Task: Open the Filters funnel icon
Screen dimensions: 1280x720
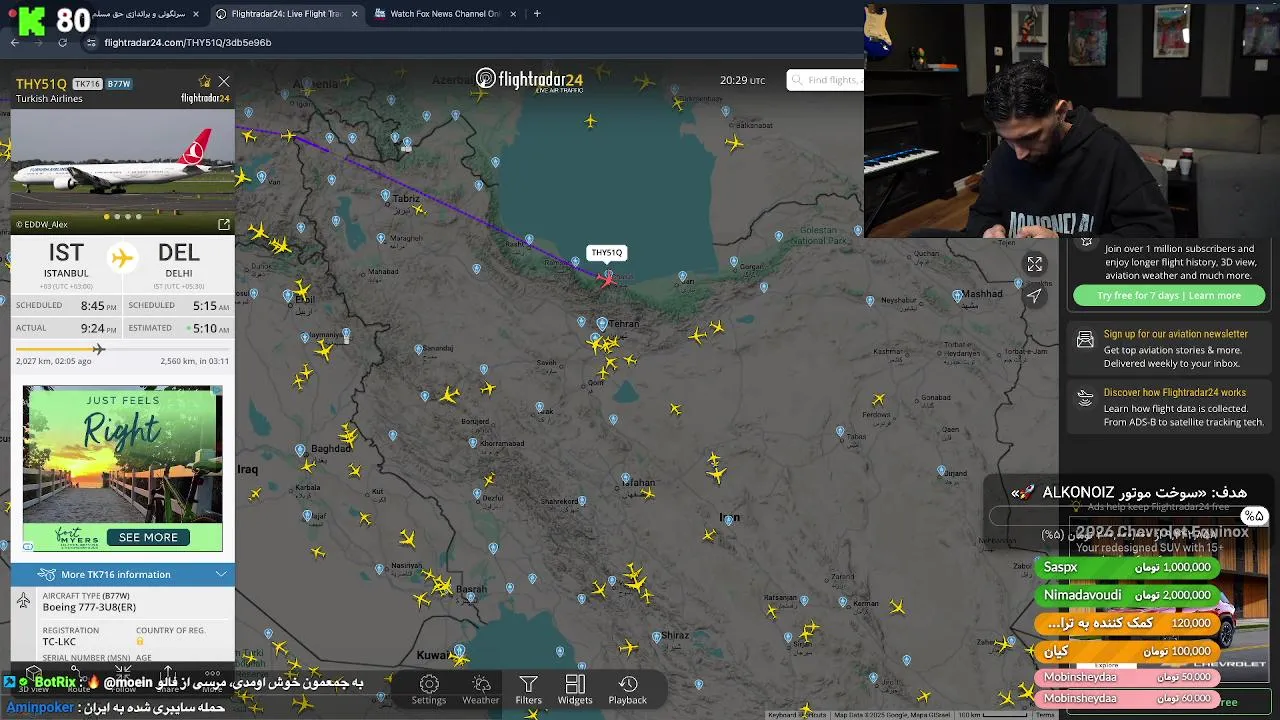Action: click(x=528, y=684)
